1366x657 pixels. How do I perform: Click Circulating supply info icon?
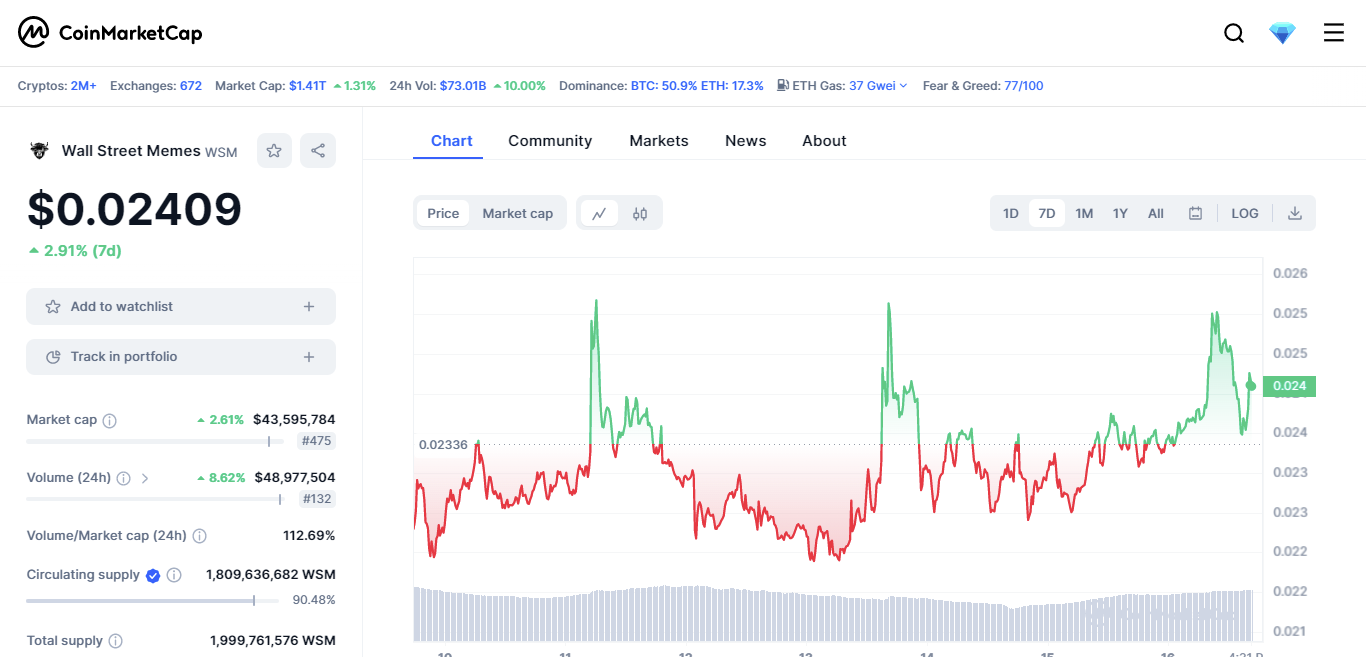[174, 575]
